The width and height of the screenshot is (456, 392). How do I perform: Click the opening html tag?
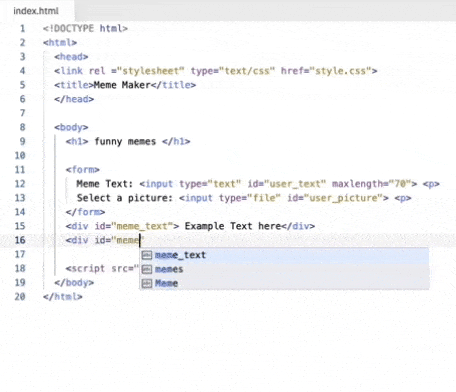click(x=60, y=43)
